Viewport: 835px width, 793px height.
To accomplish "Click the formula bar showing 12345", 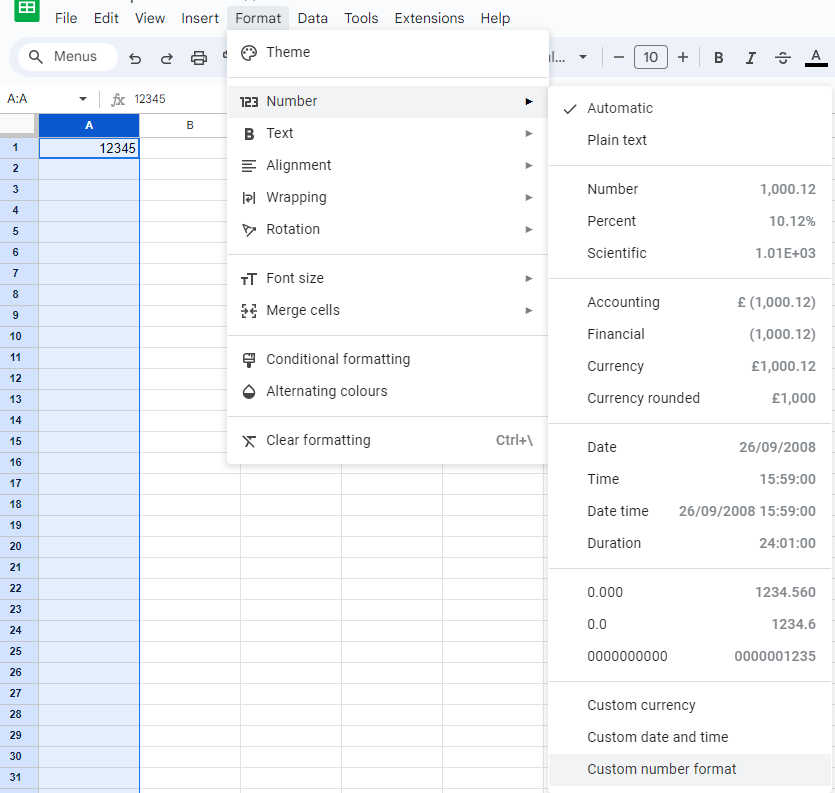I will point(150,99).
